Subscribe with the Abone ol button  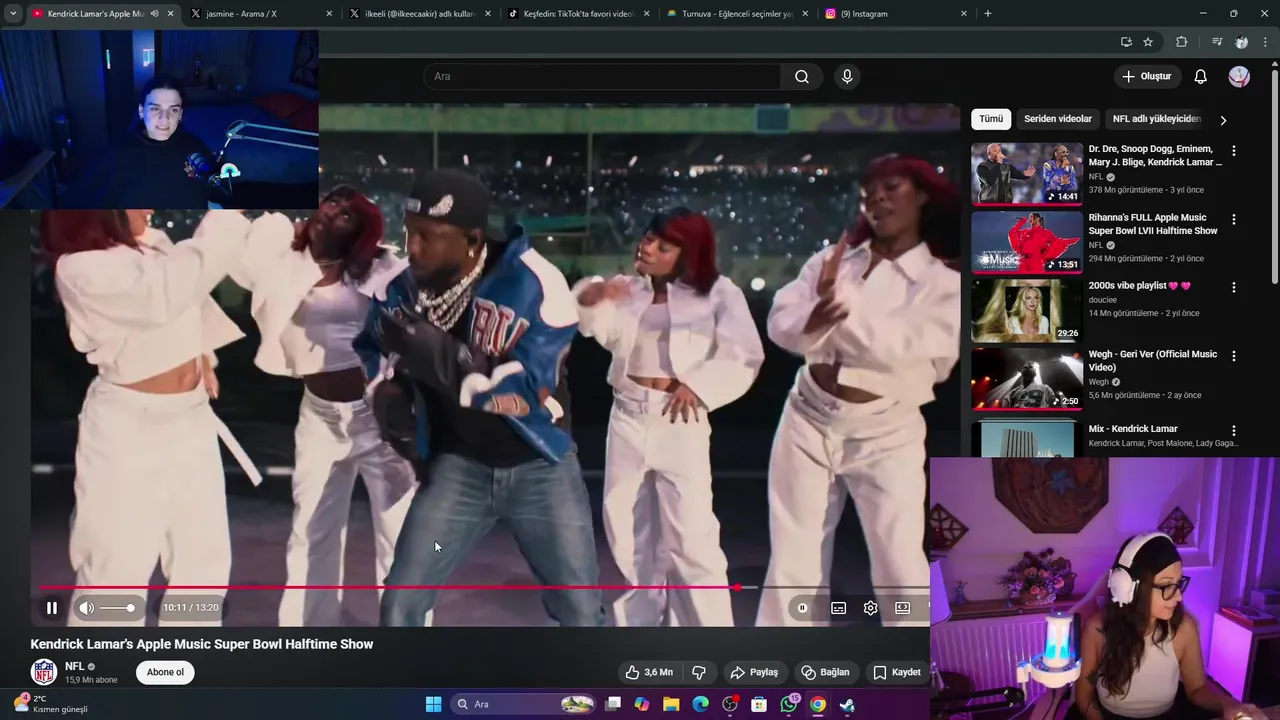(x=165, y=672)
